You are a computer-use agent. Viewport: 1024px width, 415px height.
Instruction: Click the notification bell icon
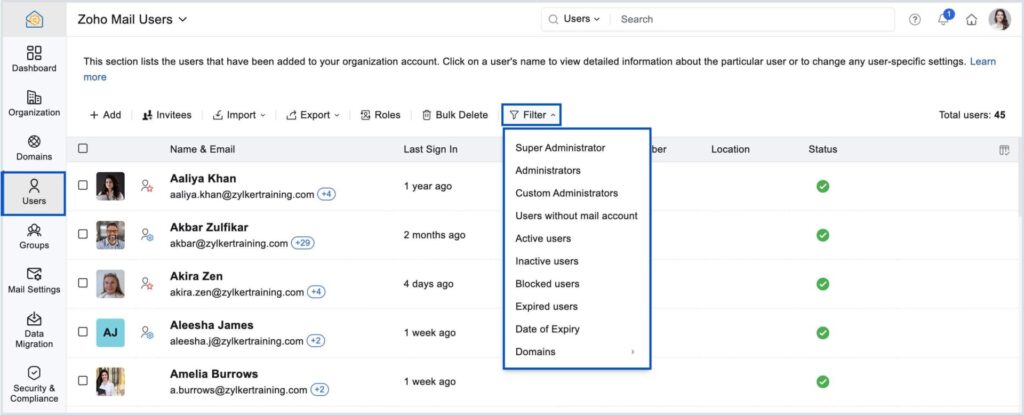click(943, 19)
